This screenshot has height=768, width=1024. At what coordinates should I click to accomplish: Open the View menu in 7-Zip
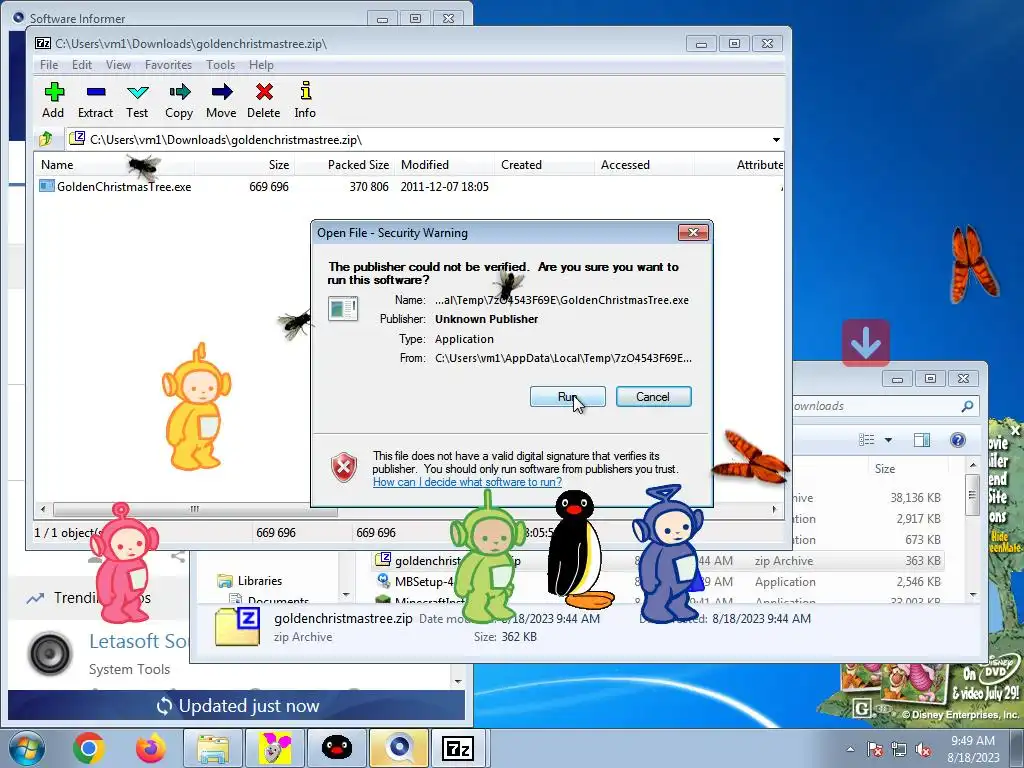118,65
